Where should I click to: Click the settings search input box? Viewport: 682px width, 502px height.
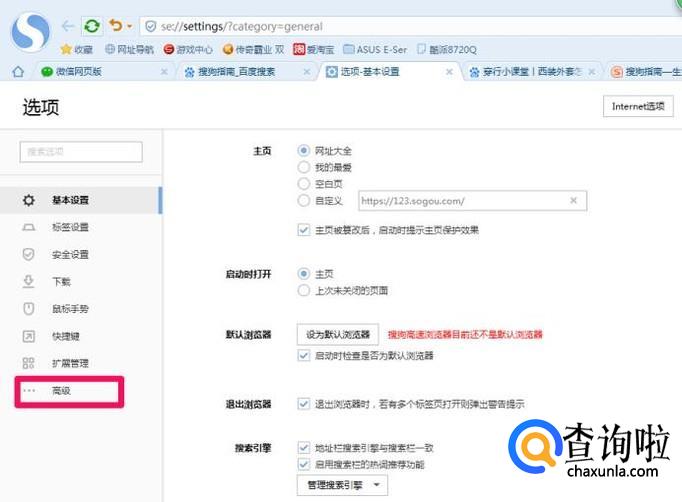tap(81, 152)
